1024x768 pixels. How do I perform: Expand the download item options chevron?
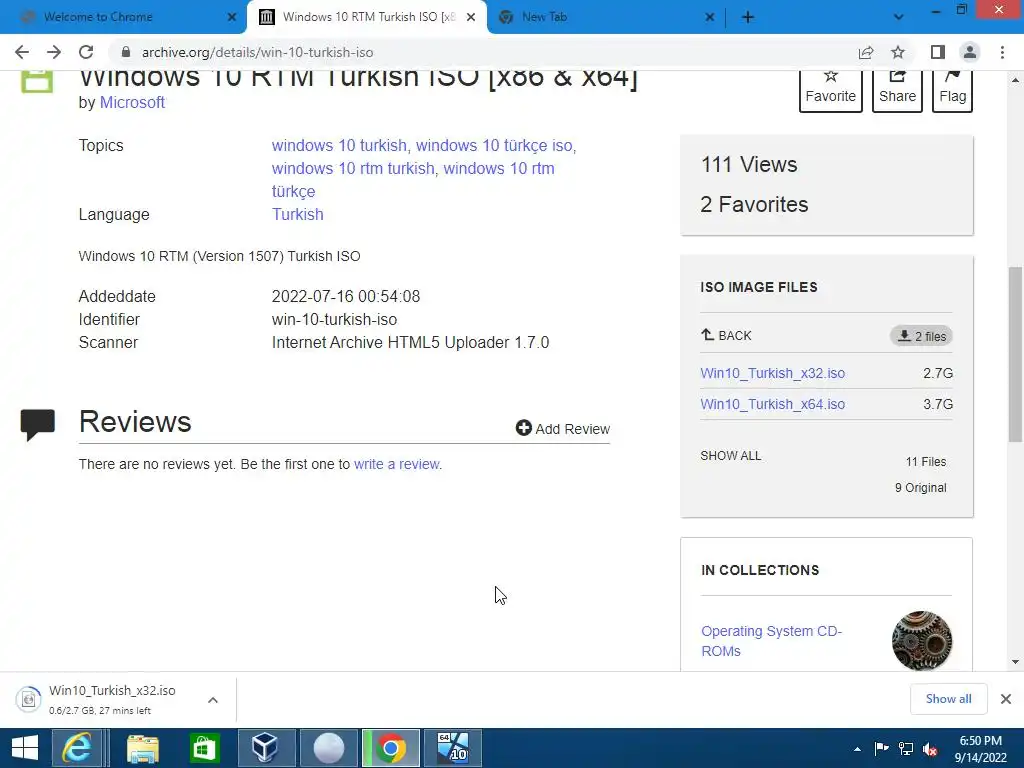(x=213, y=700)
